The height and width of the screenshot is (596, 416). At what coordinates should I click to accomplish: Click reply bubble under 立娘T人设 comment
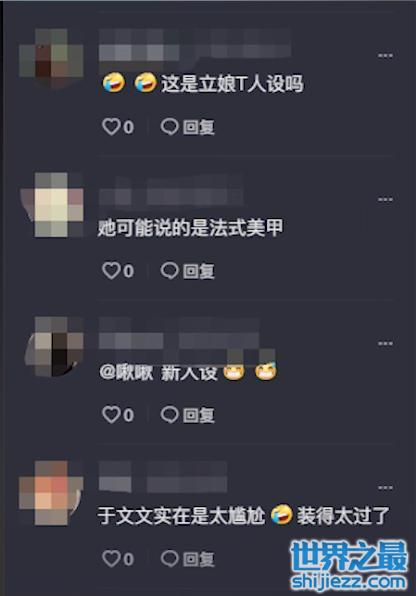click(x=170, y=127)
